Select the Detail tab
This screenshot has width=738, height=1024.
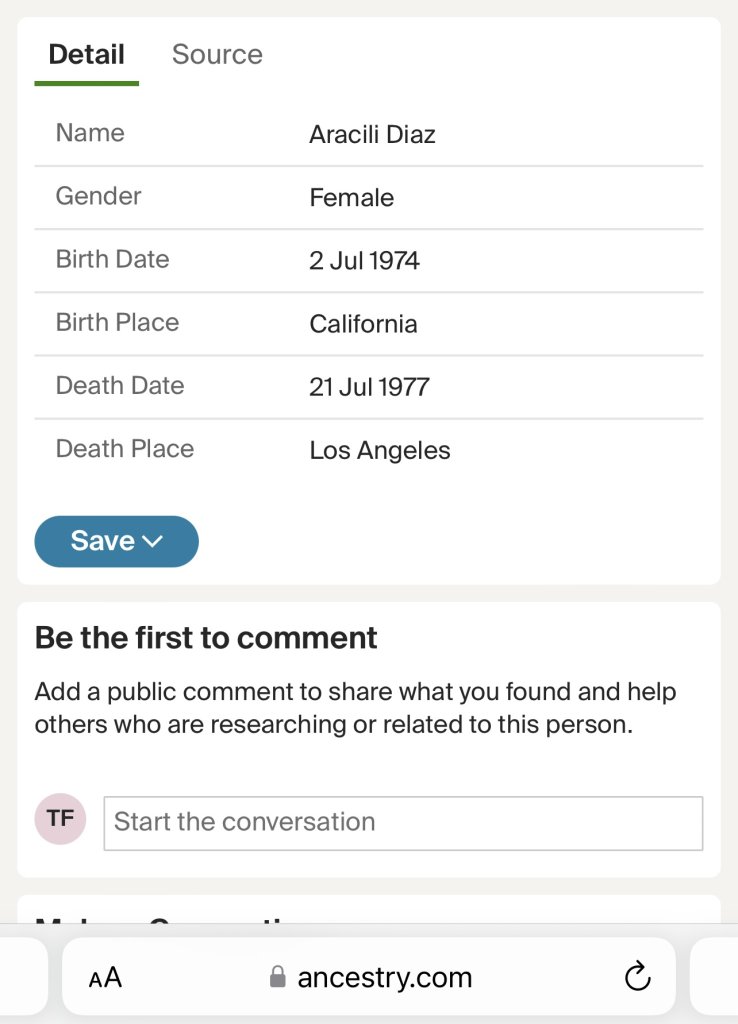[86, 54]
